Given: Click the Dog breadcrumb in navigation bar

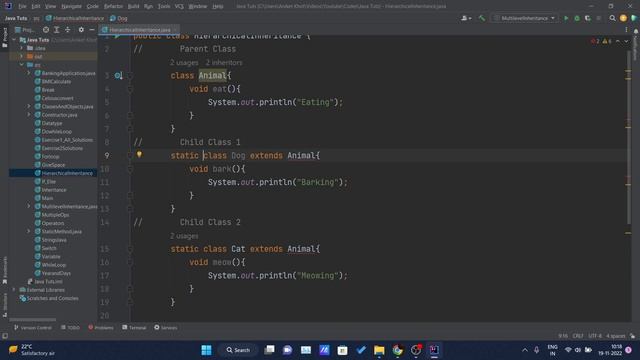Looking at the screenshot, I should (x=119, y=18).
